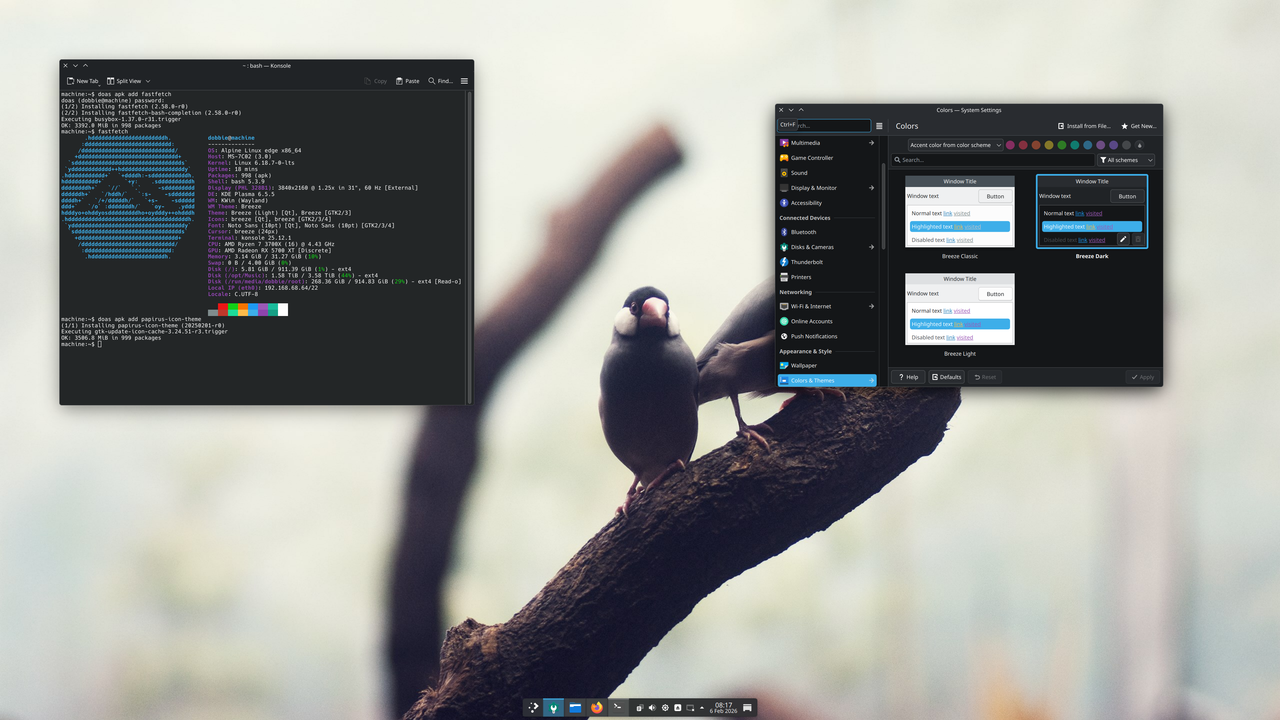Switch to Konsole in the taskbar
This screenshot has height=720, width=1280.
click(x=618, y=707)
